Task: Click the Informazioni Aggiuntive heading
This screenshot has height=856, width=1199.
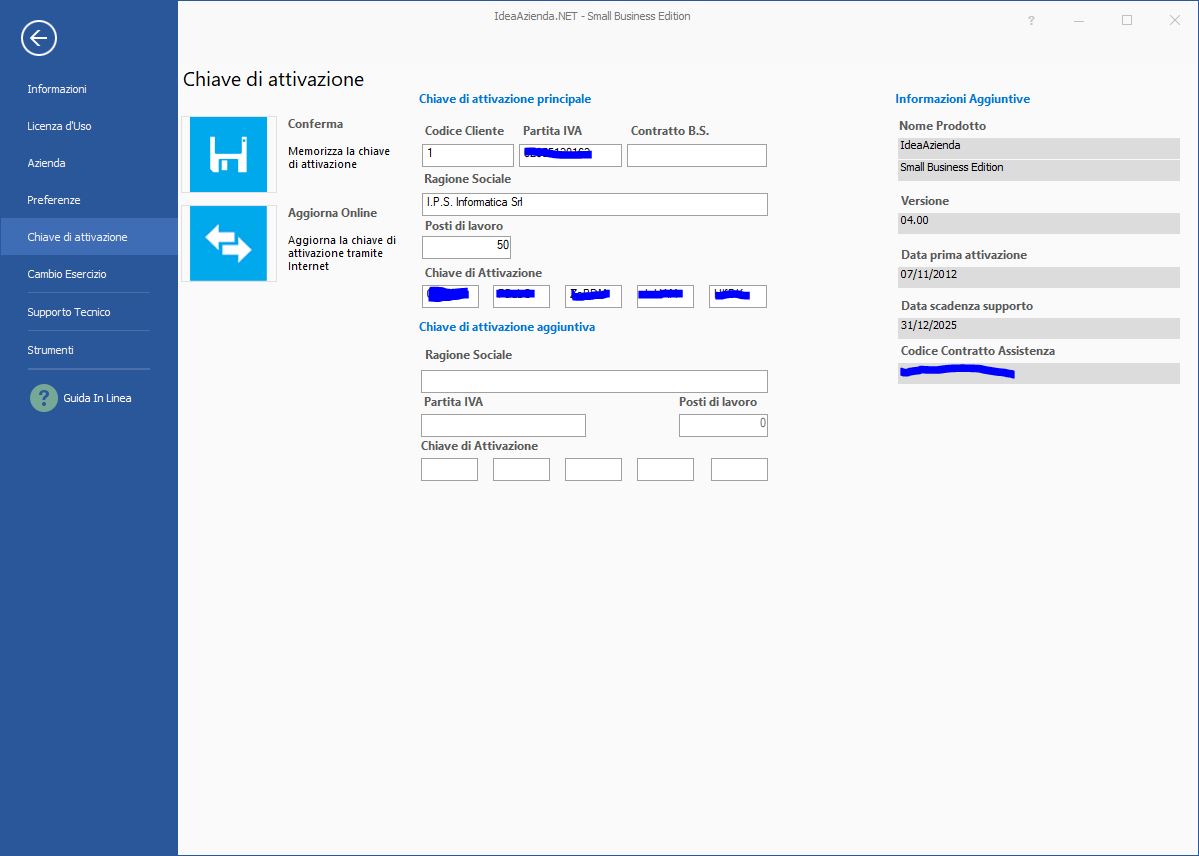Action: 963,99
